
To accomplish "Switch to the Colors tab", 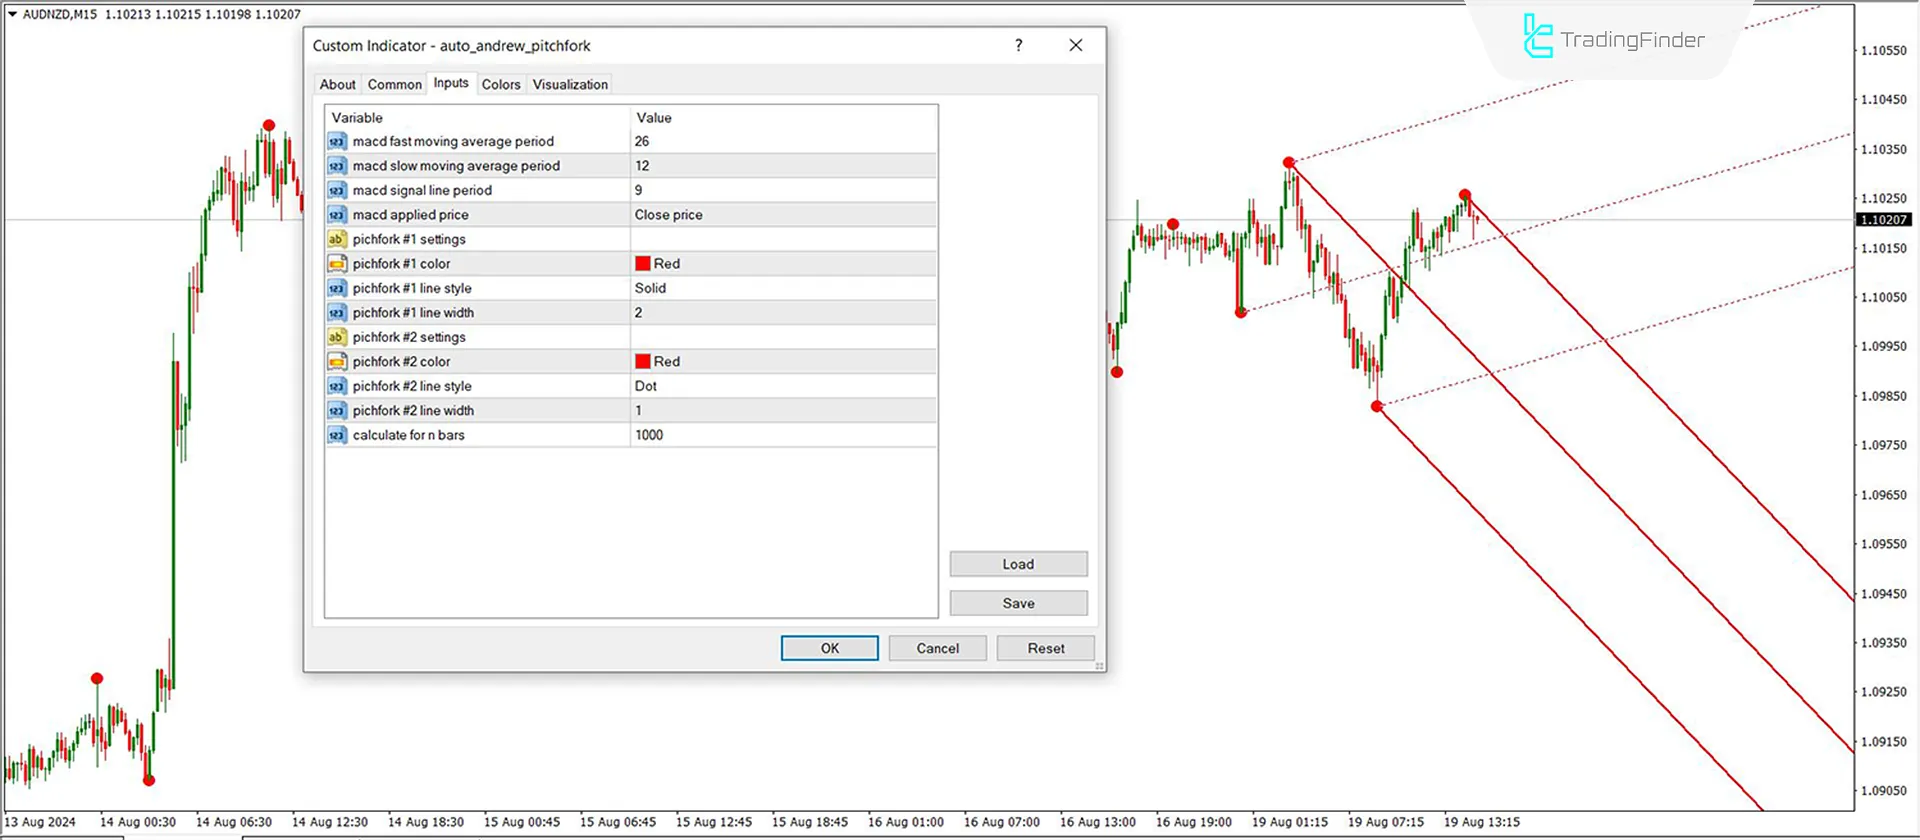I will [x=501, y=85].
